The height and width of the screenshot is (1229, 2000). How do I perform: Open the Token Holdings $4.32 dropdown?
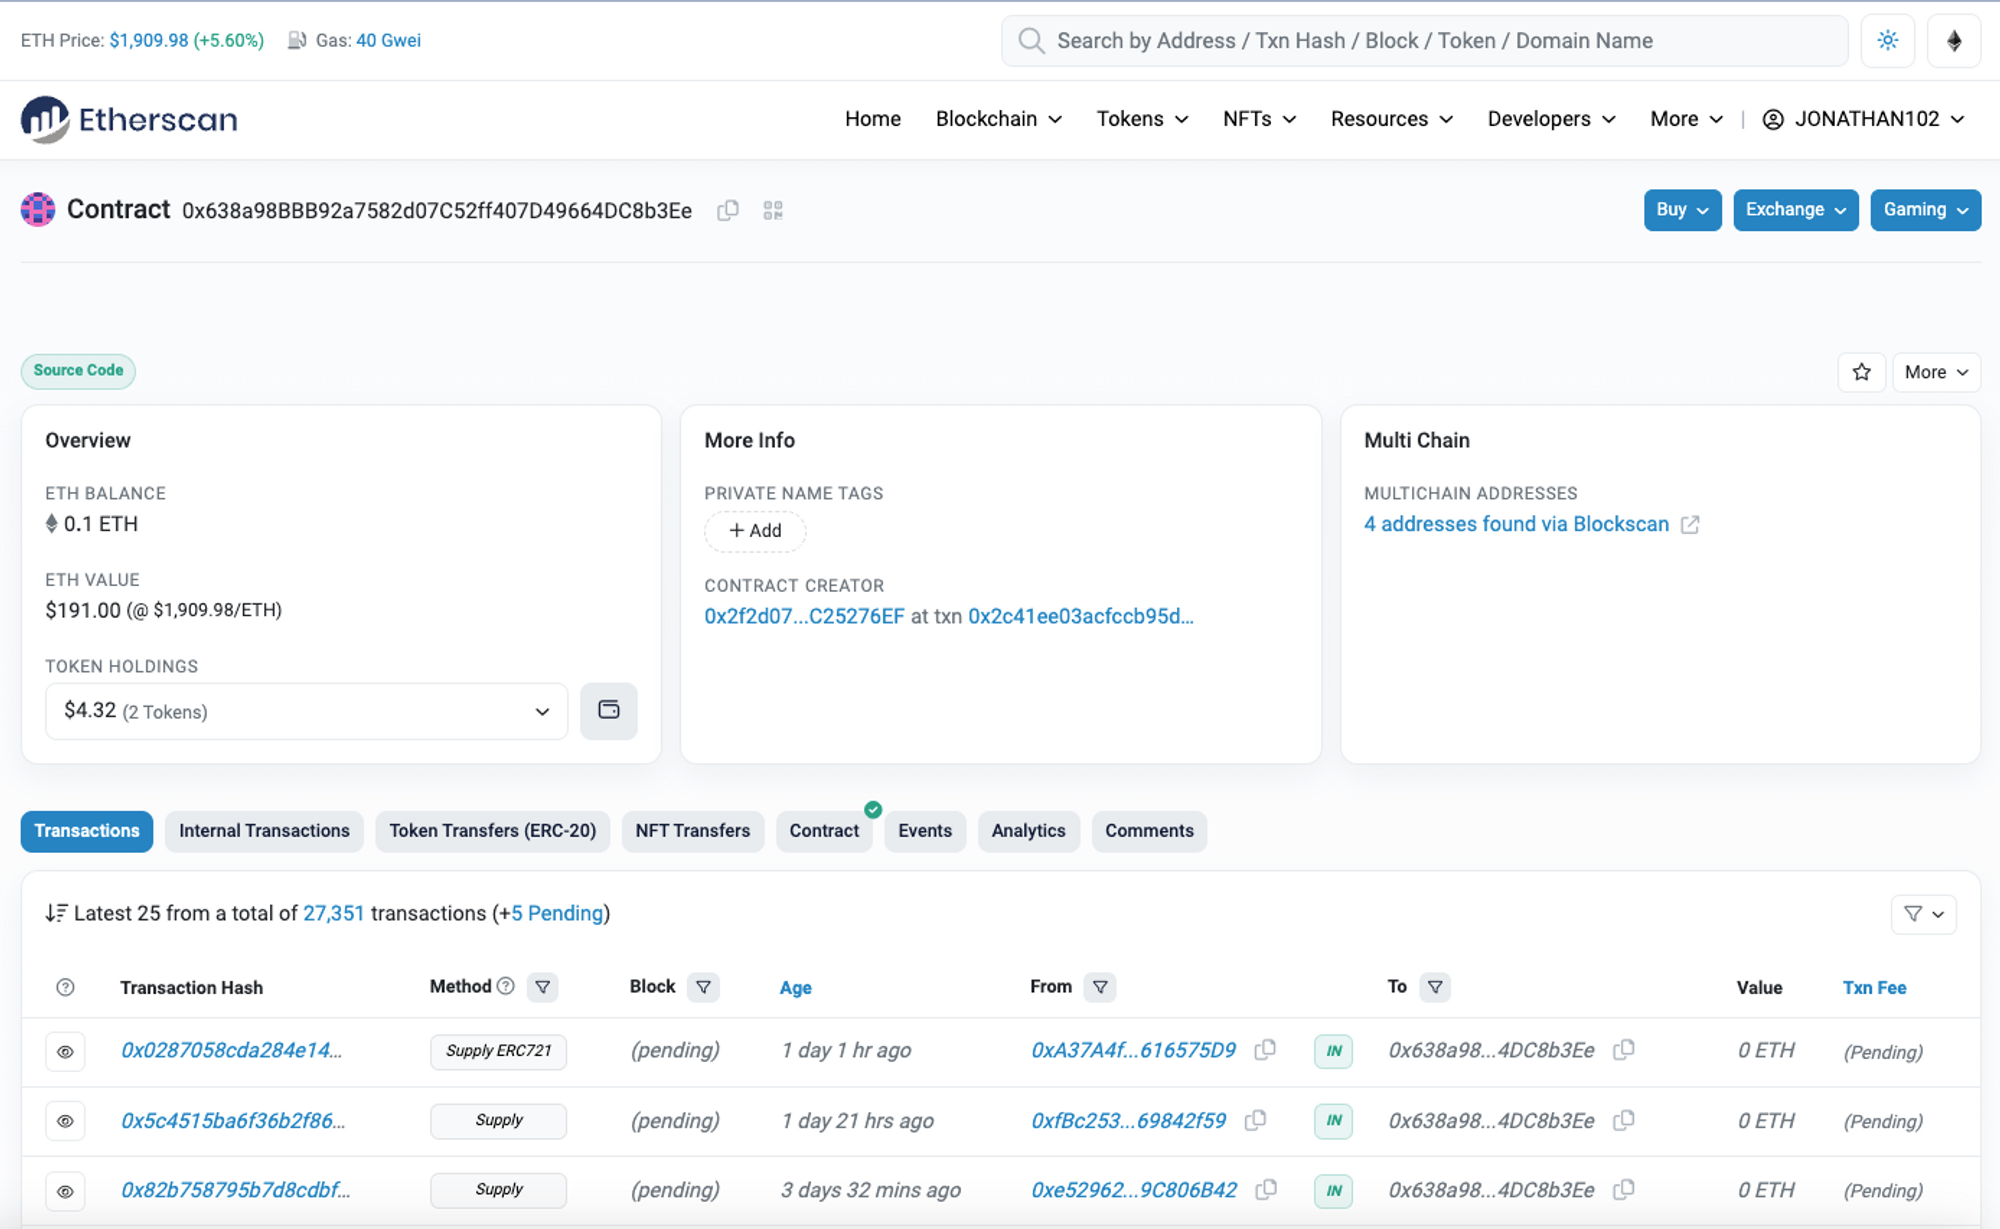306,711
